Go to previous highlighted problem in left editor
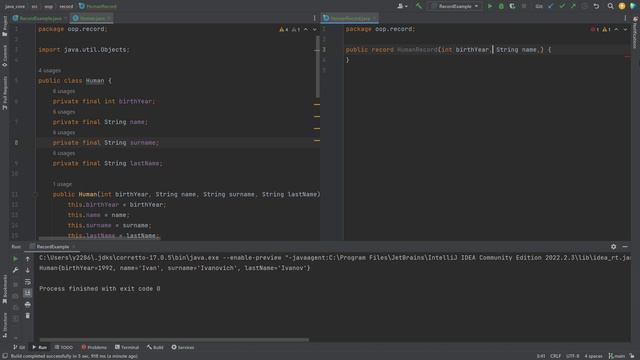Viewport: 640px width, 360px height. click(306, 29)
